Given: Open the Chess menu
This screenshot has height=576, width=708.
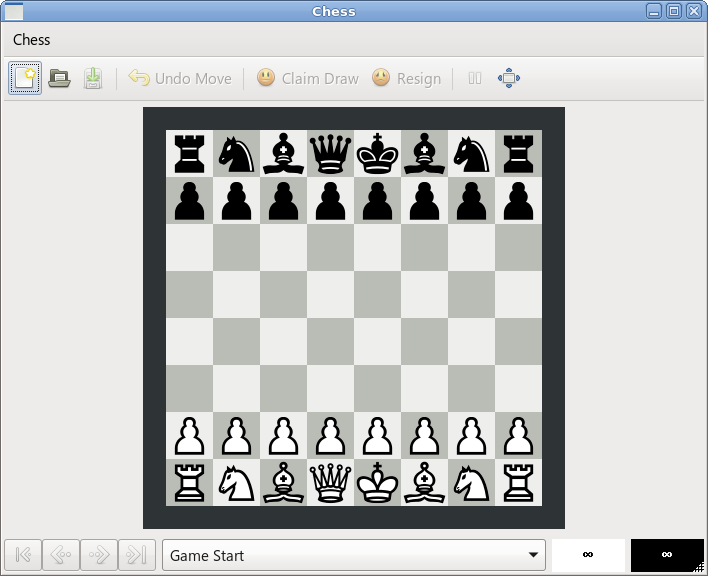Looking at the screenshot, I should (x=31, y=40).
